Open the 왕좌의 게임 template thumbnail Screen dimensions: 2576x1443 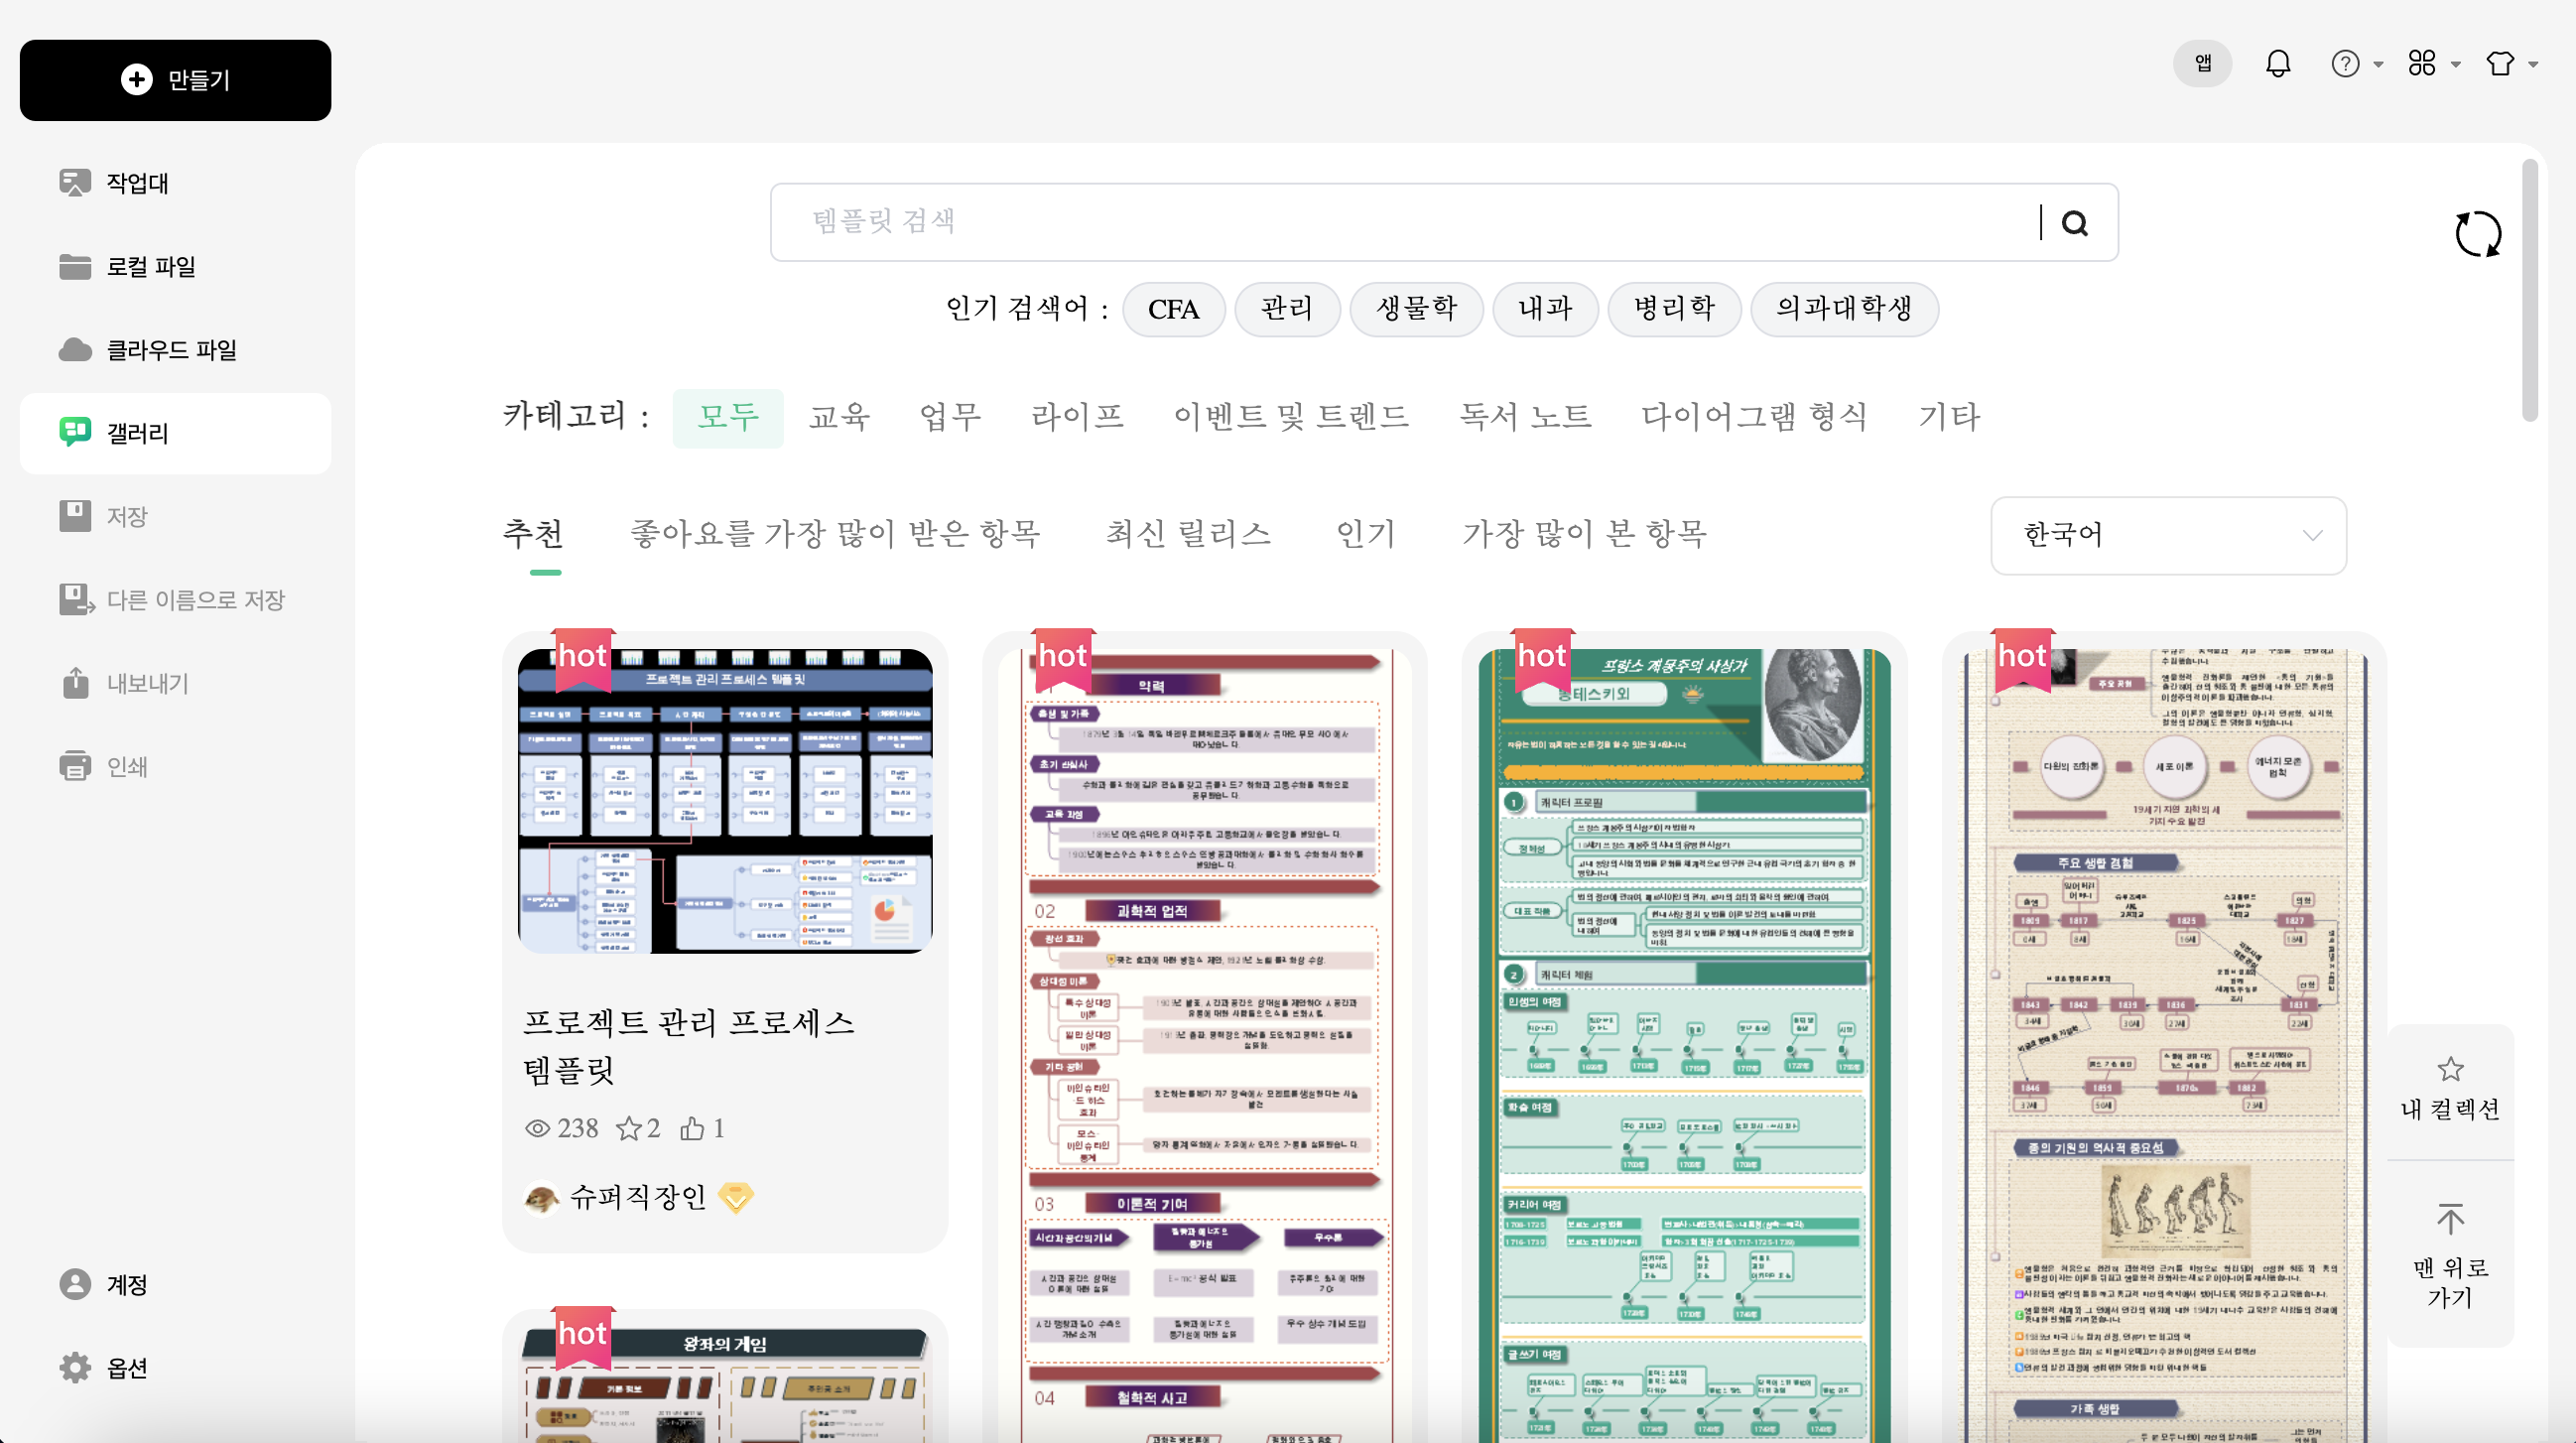725,1385
